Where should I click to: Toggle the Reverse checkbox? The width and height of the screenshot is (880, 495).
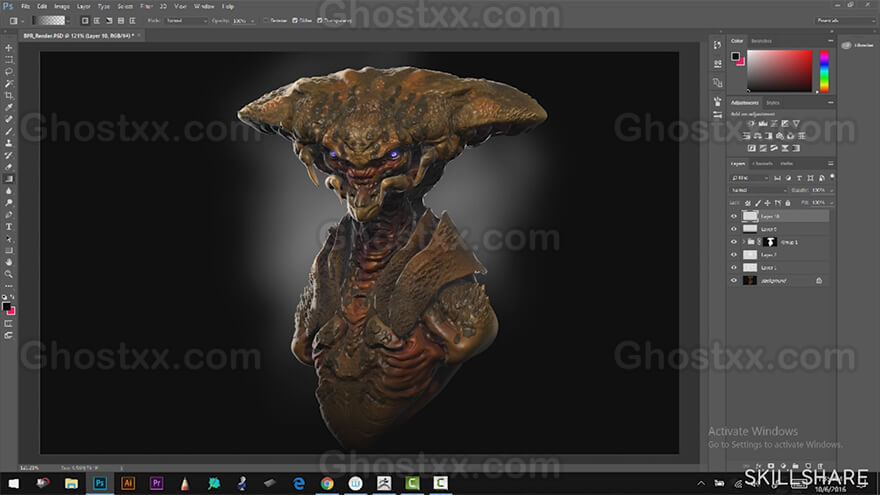pos(266,21)
